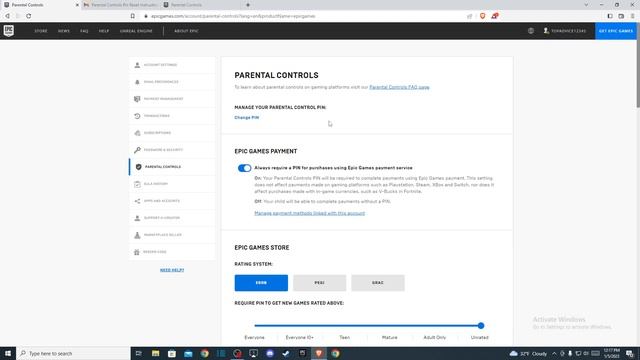
Task: Click Manage payment methods linked link
Action: pyautogui.click(x=309, y=213)
